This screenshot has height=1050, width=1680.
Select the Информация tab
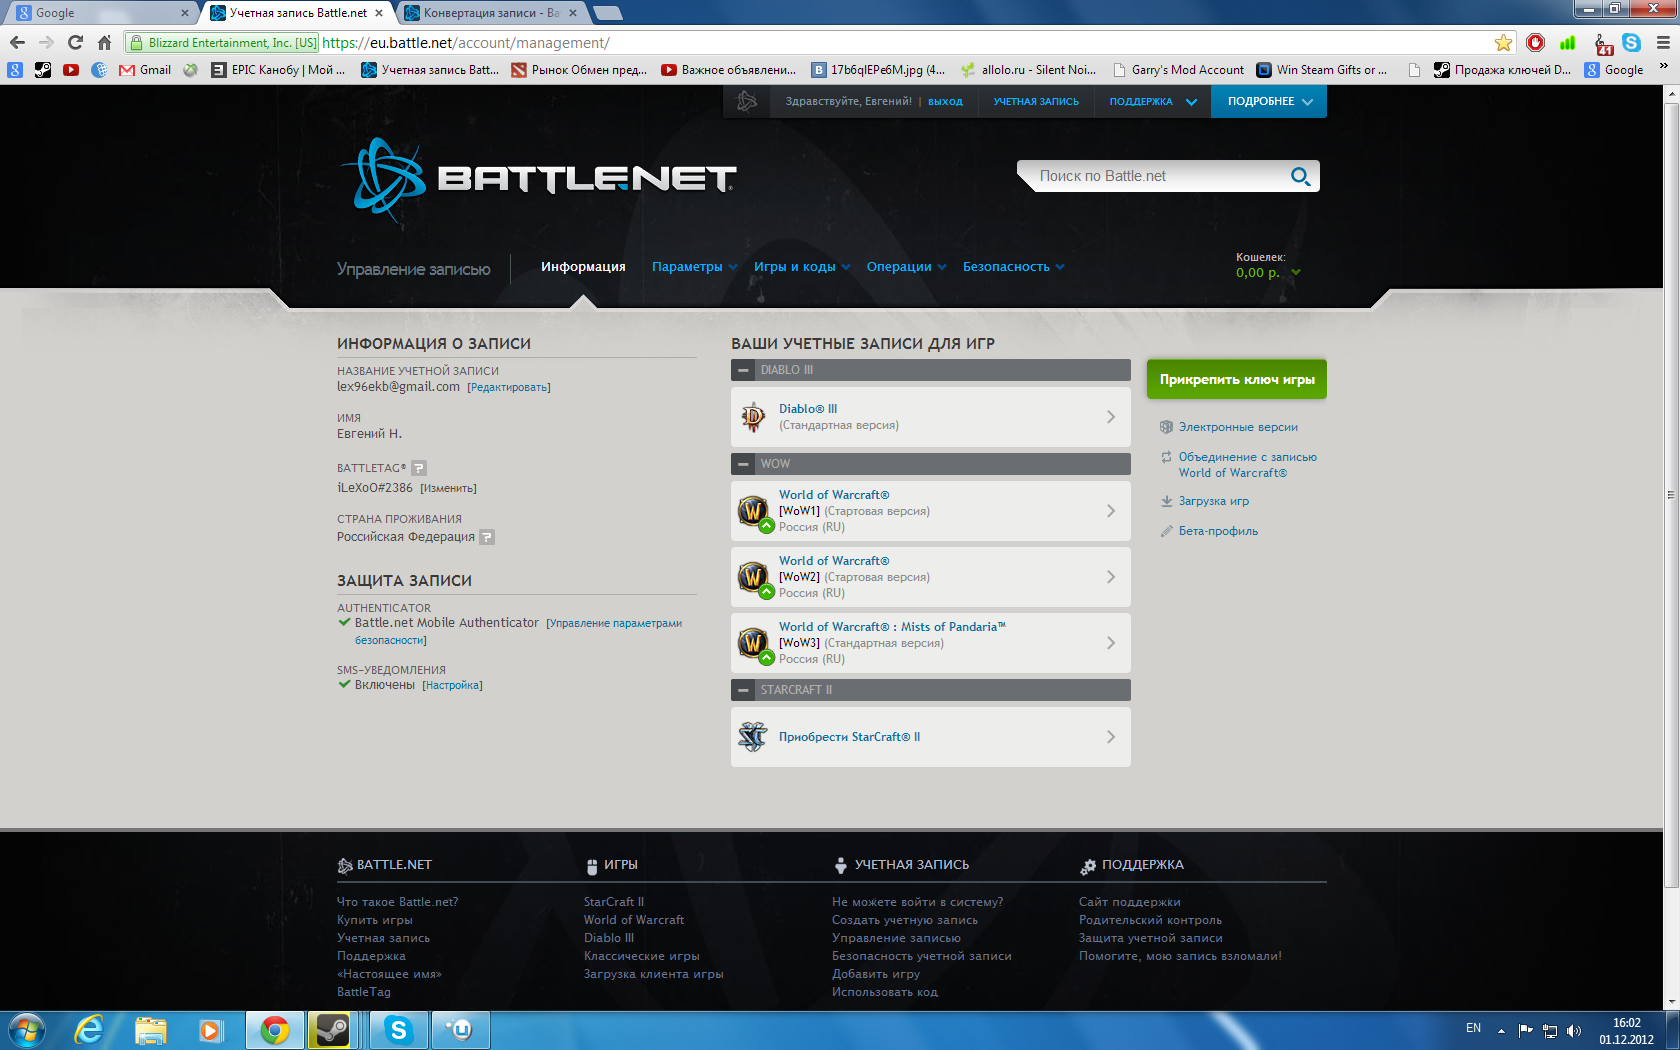583,267
